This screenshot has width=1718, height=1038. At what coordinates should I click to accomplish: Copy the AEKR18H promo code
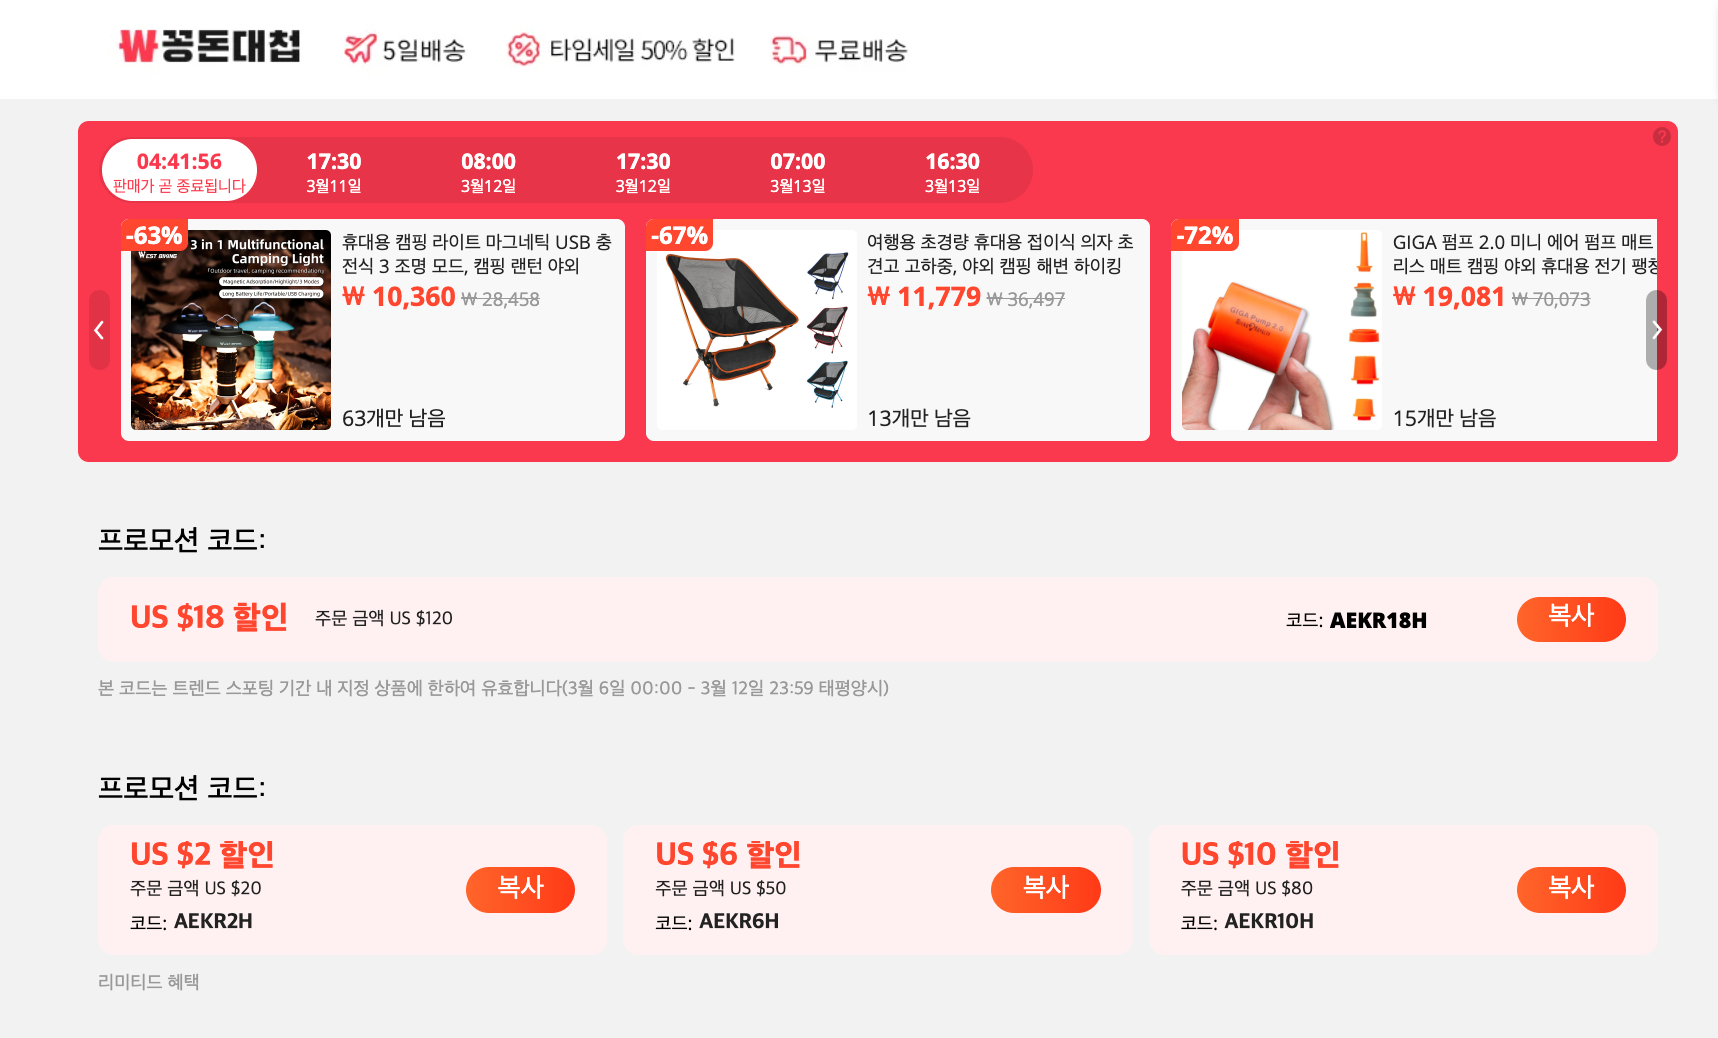(x=1571, y=619)
